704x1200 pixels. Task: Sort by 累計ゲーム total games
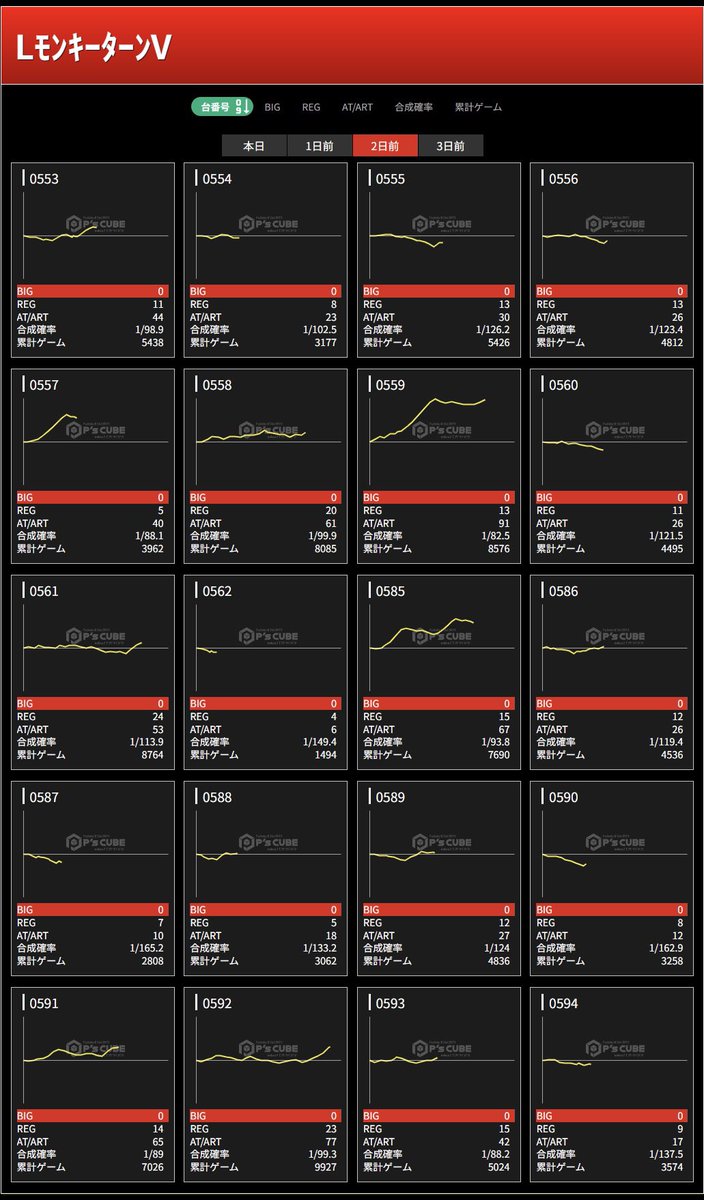478,107
